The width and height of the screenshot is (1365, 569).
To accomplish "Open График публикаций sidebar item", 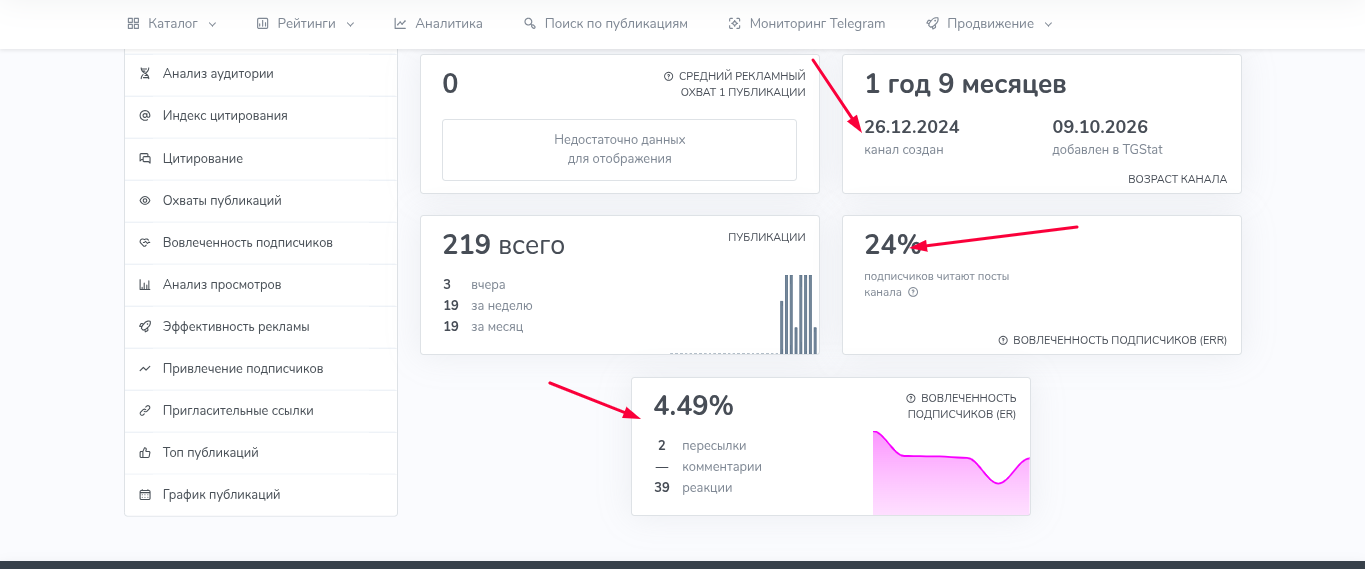I will 261,494.
